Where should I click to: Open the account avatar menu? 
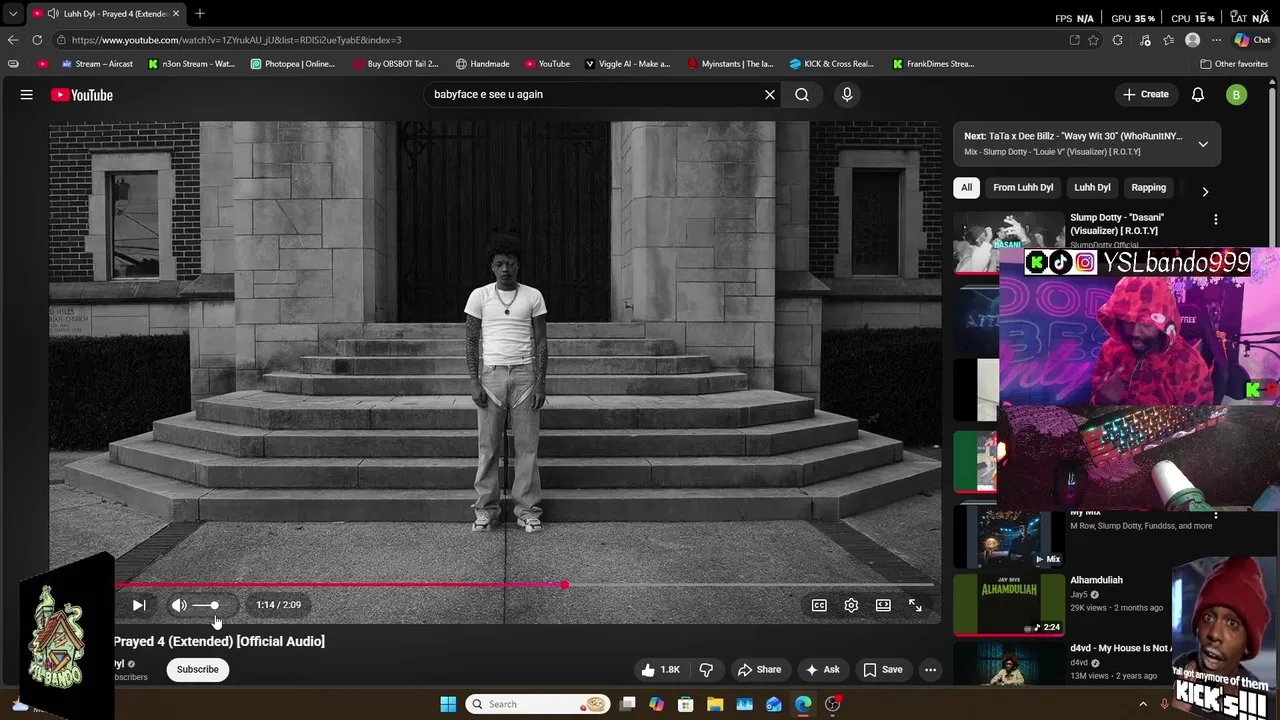point(1237,95)
